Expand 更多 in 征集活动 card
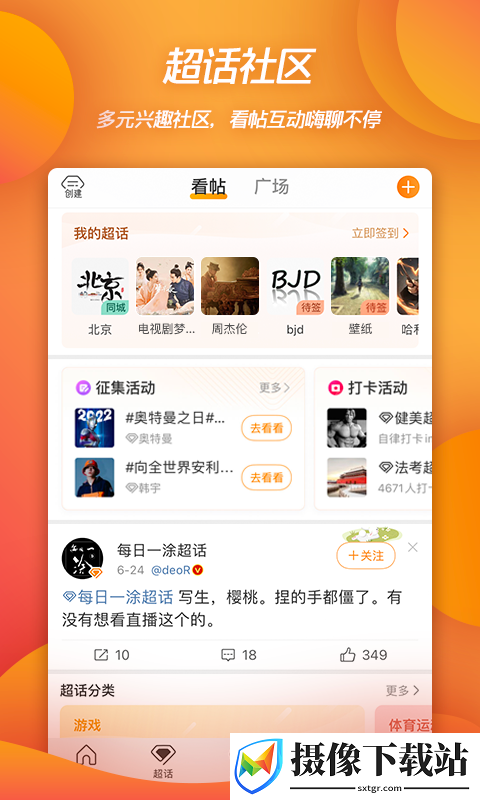The height and width of the screenshot is (800, 480). tap(274, 388)
